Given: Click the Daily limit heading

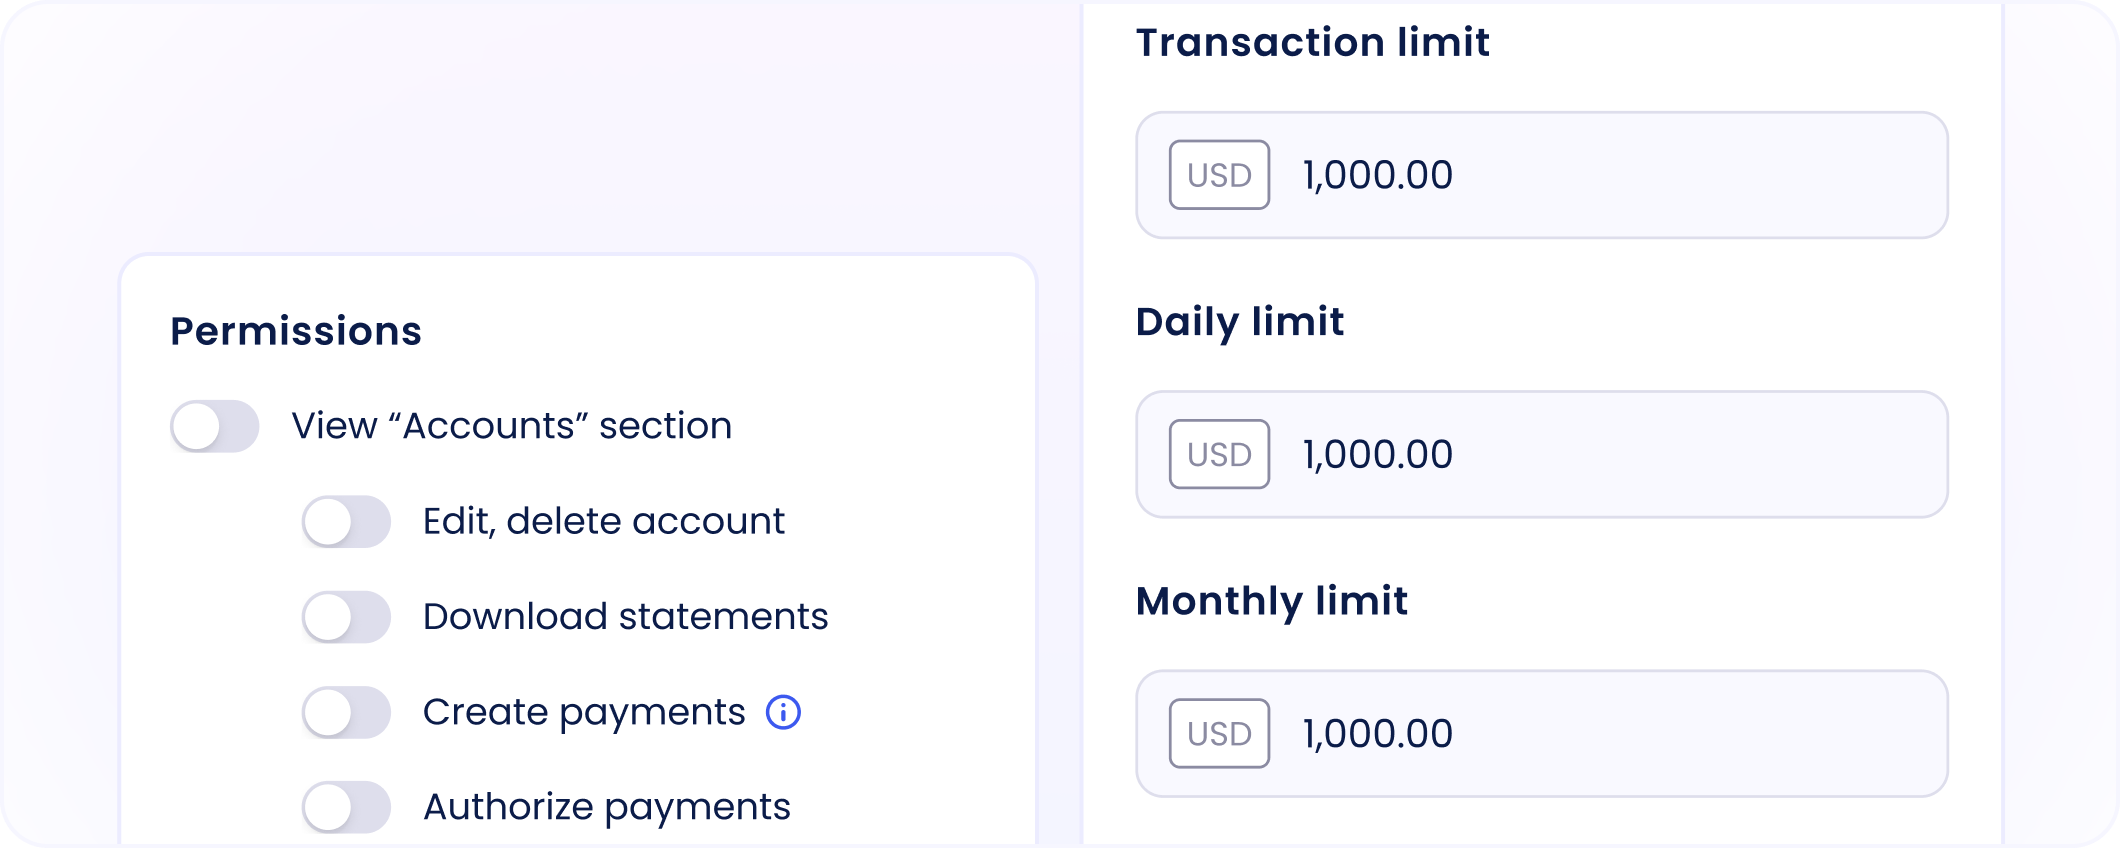Looking at the screenshot, I should 1239,322.
